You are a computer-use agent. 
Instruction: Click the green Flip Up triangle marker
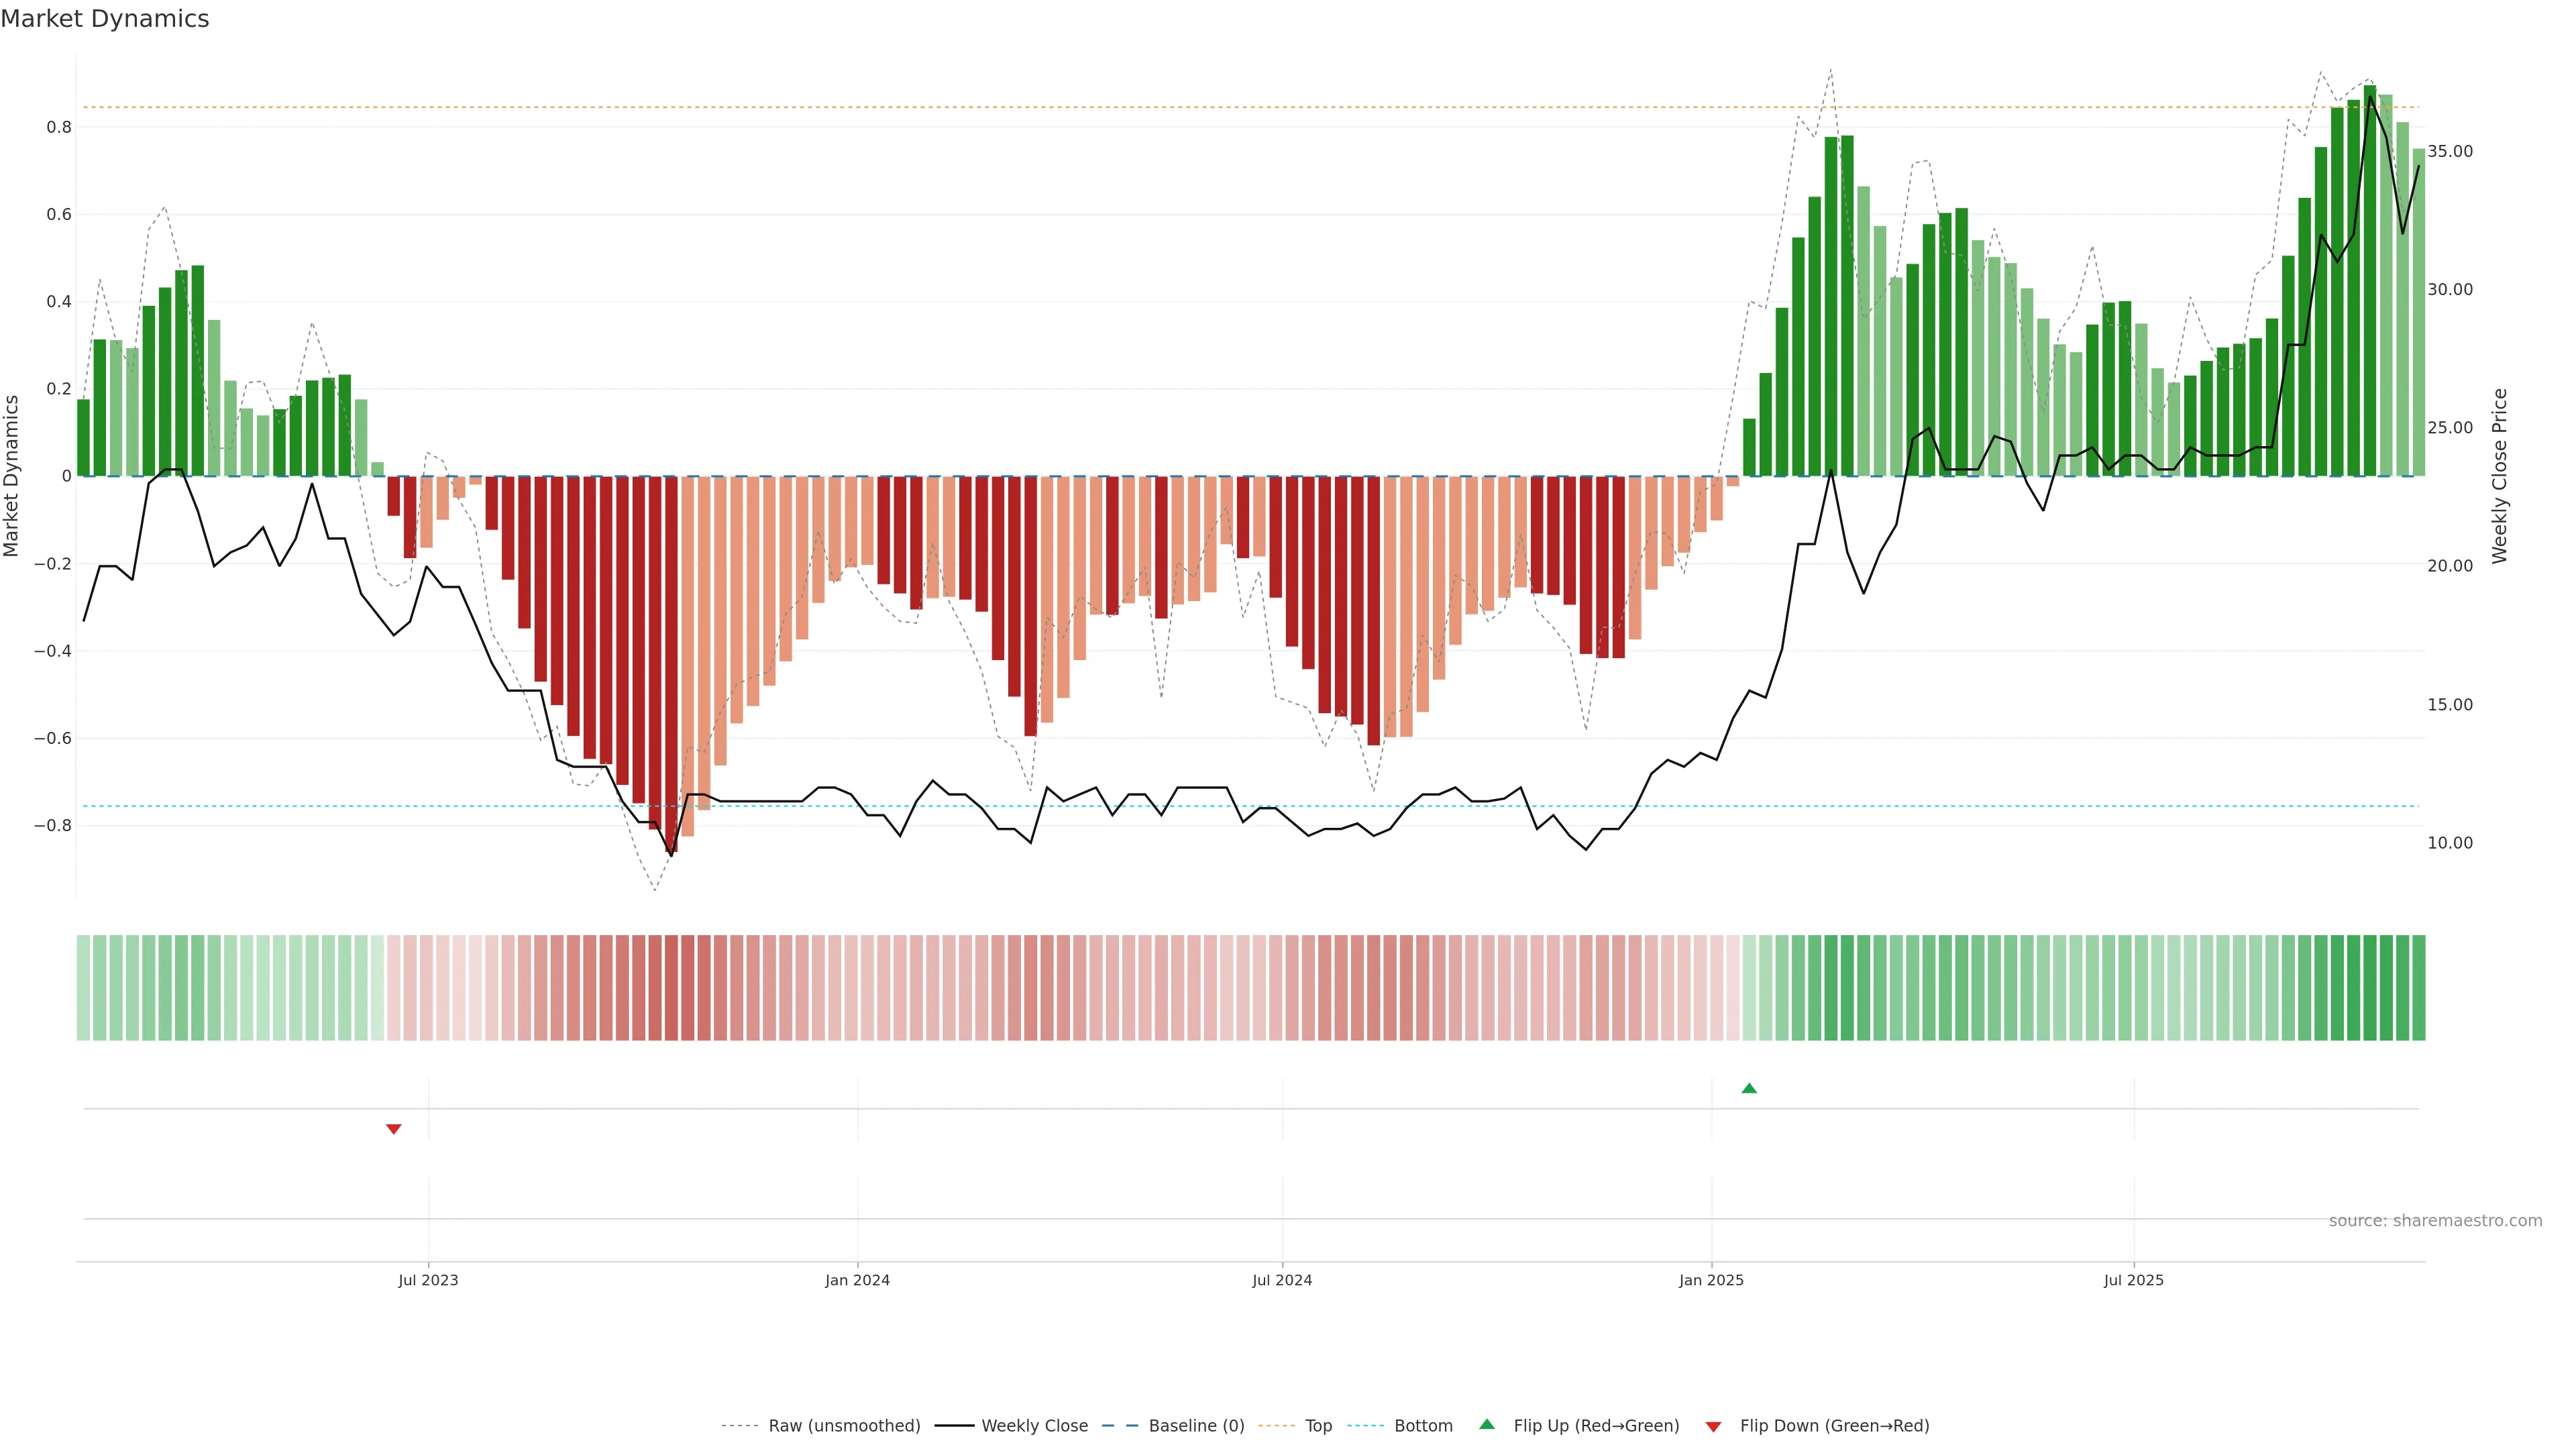click(x=1748, y=1088)
